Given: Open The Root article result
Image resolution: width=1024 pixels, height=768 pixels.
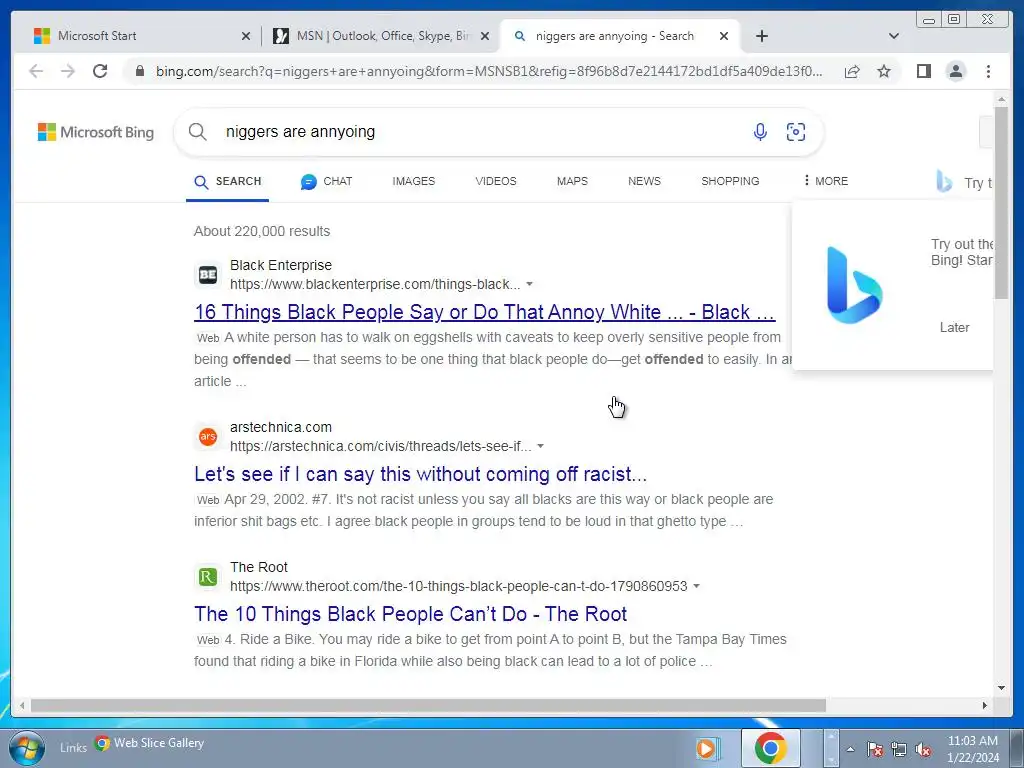Looking at the screenshot, I should pyautogui.click(x=410, y=614).
